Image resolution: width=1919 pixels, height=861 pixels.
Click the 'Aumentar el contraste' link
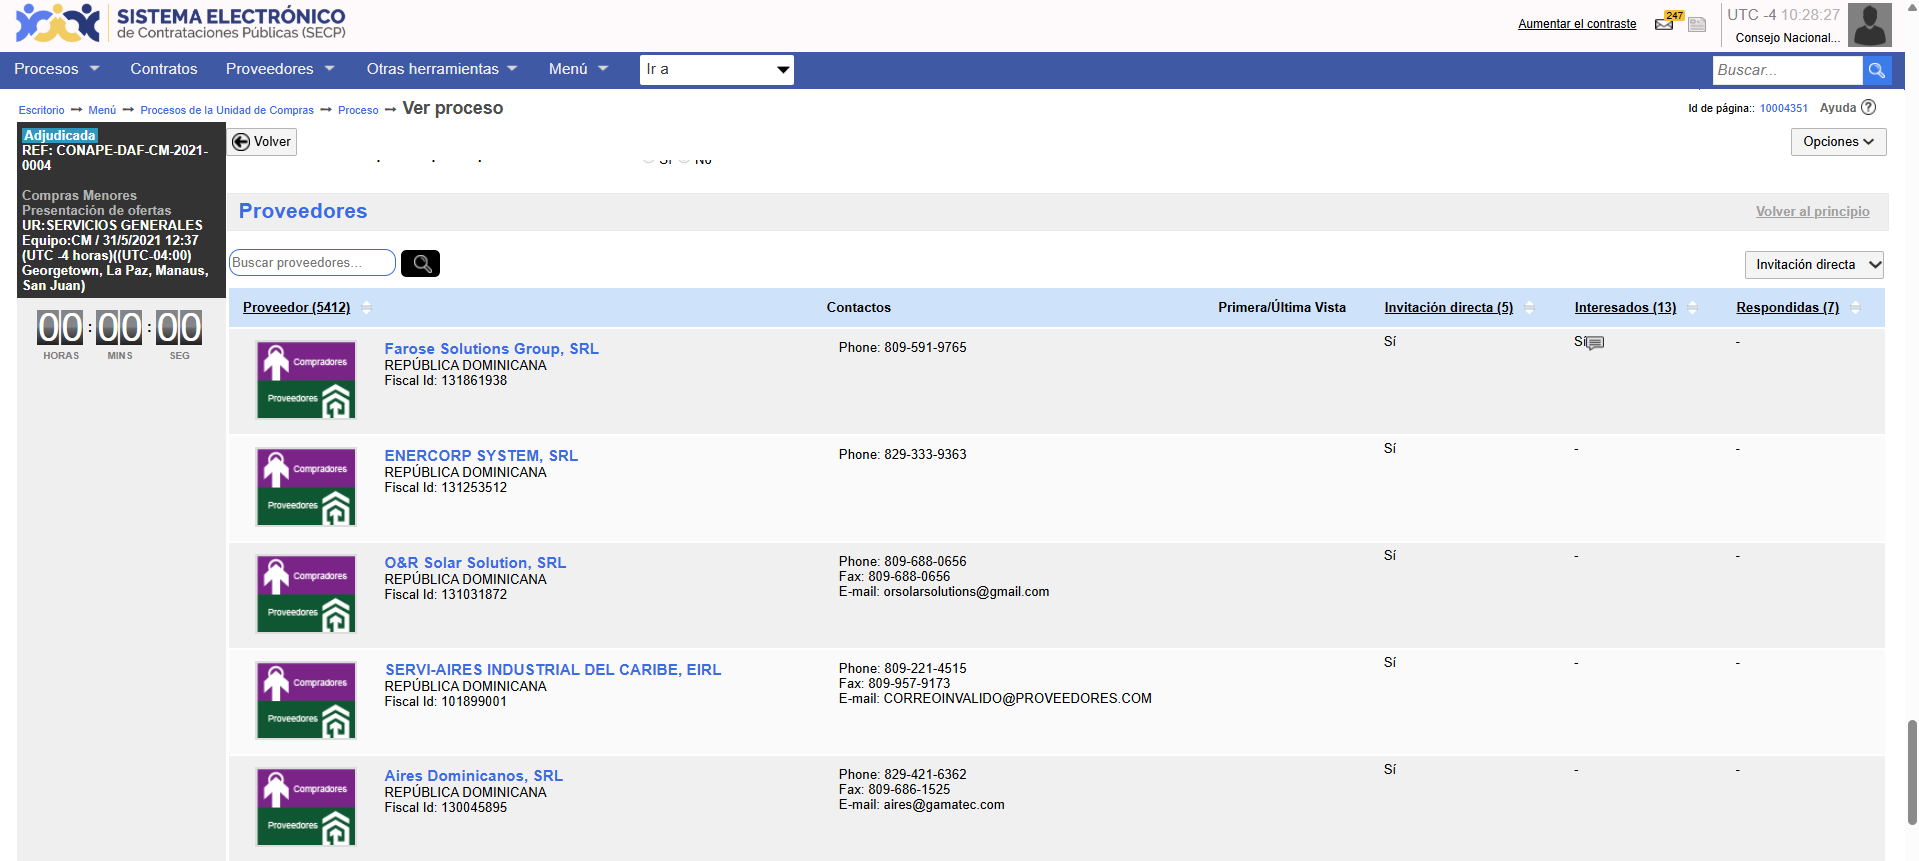click(1577, 24)
